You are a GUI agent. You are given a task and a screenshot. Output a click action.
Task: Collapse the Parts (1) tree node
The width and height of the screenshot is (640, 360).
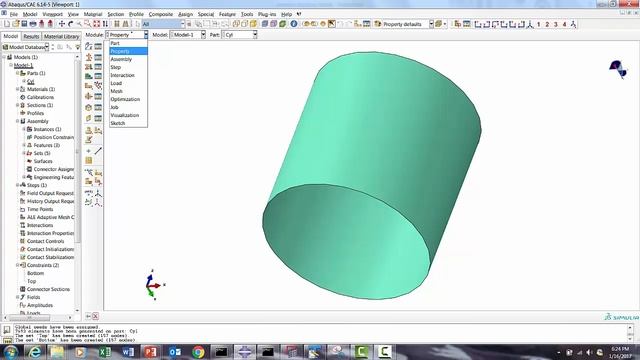coord(18,73)
